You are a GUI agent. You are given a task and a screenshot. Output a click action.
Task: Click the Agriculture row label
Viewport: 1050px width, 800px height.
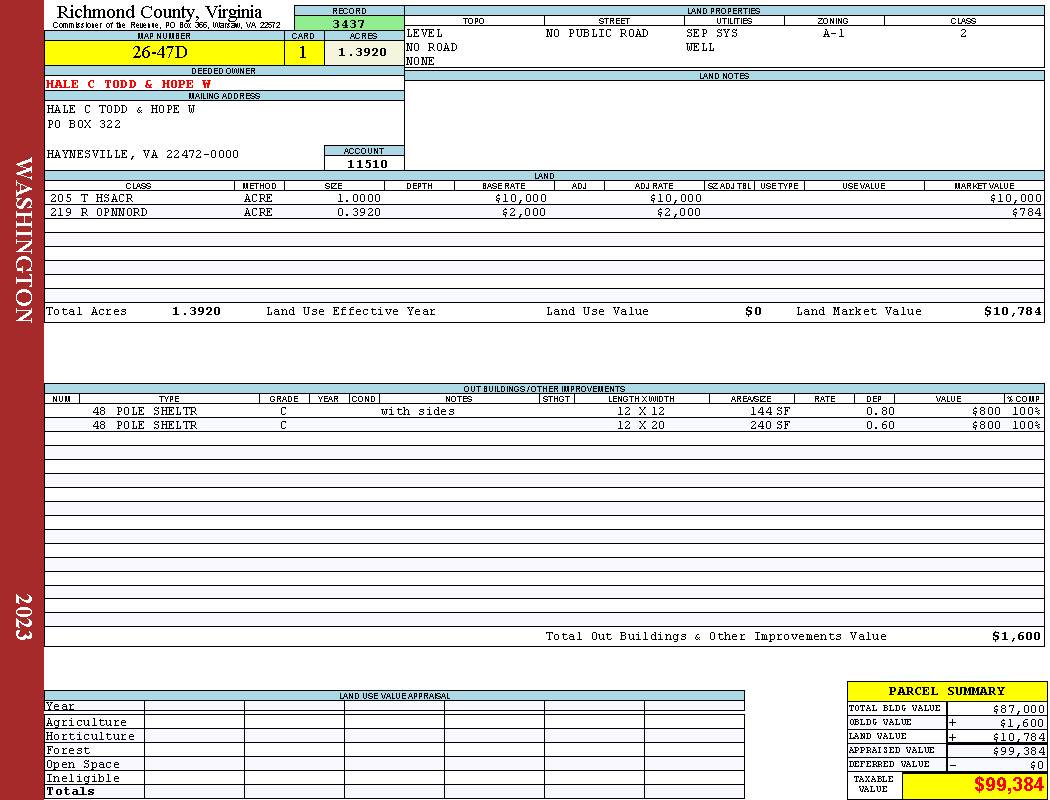(86, 722)
